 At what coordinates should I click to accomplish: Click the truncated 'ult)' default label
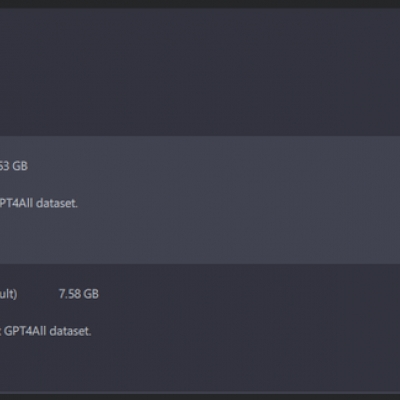tap(9, 294)
